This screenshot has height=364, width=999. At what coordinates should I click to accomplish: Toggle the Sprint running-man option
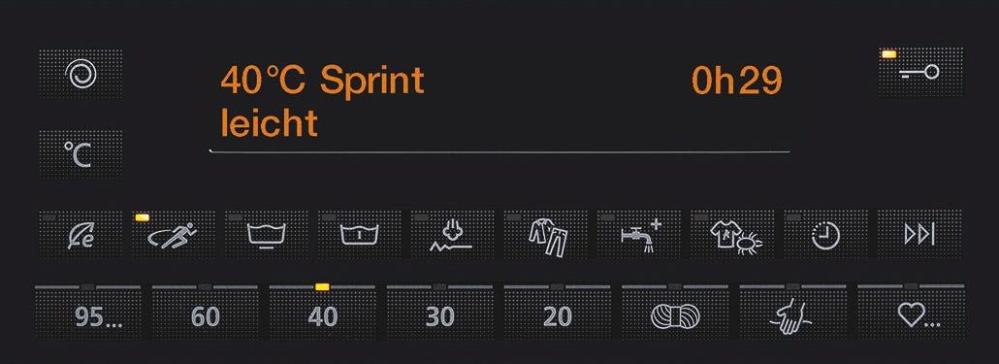pyautogui.click(x=173, y=234)
